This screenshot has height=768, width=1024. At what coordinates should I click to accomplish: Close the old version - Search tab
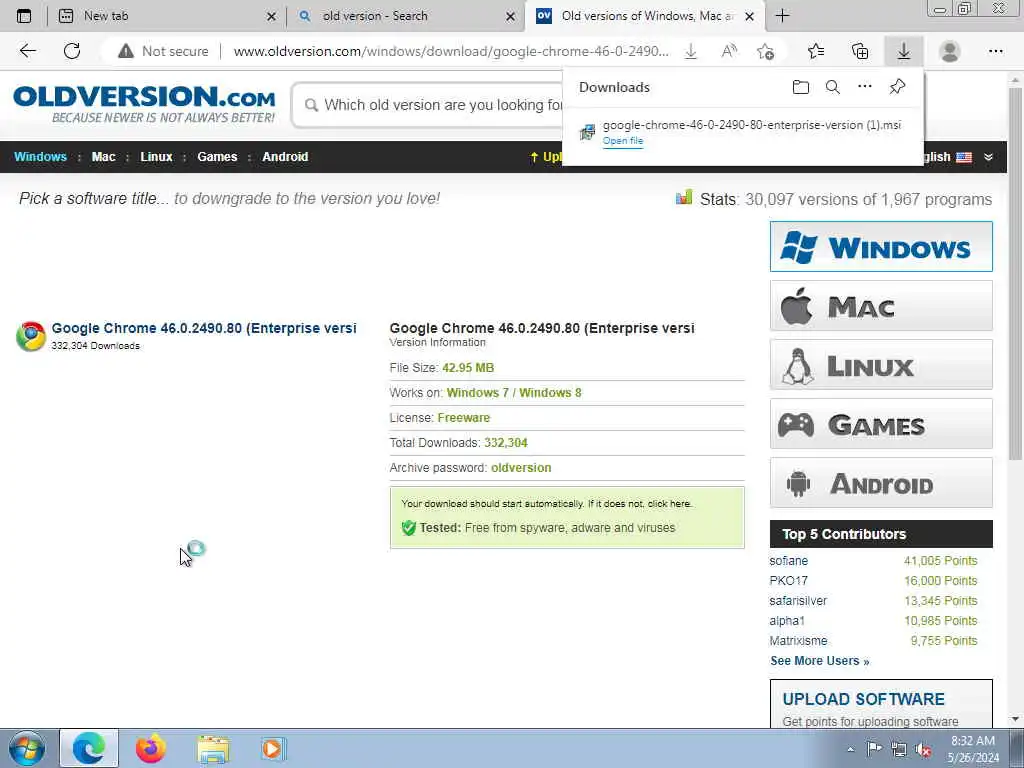pos(510,17)
